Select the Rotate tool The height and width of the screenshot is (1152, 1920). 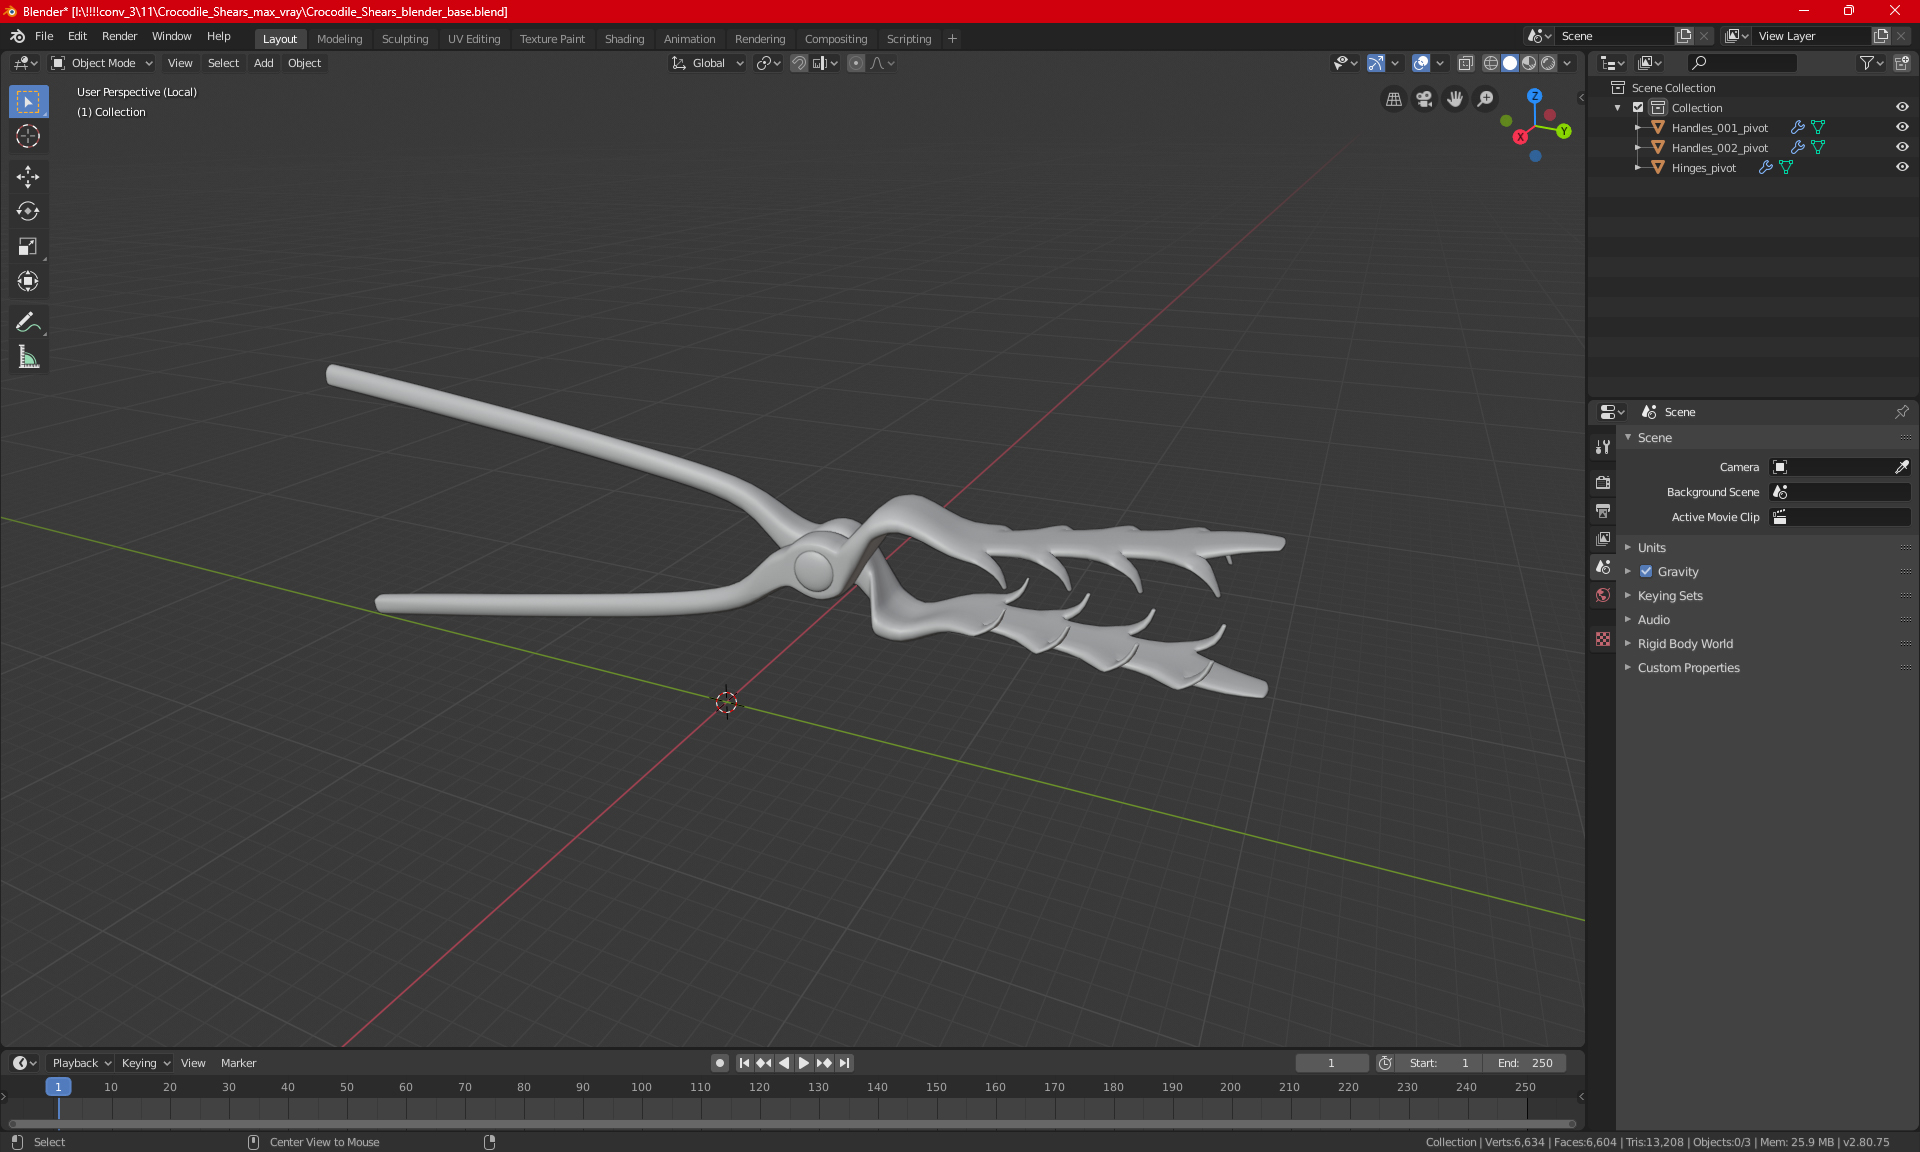point(28,211)
